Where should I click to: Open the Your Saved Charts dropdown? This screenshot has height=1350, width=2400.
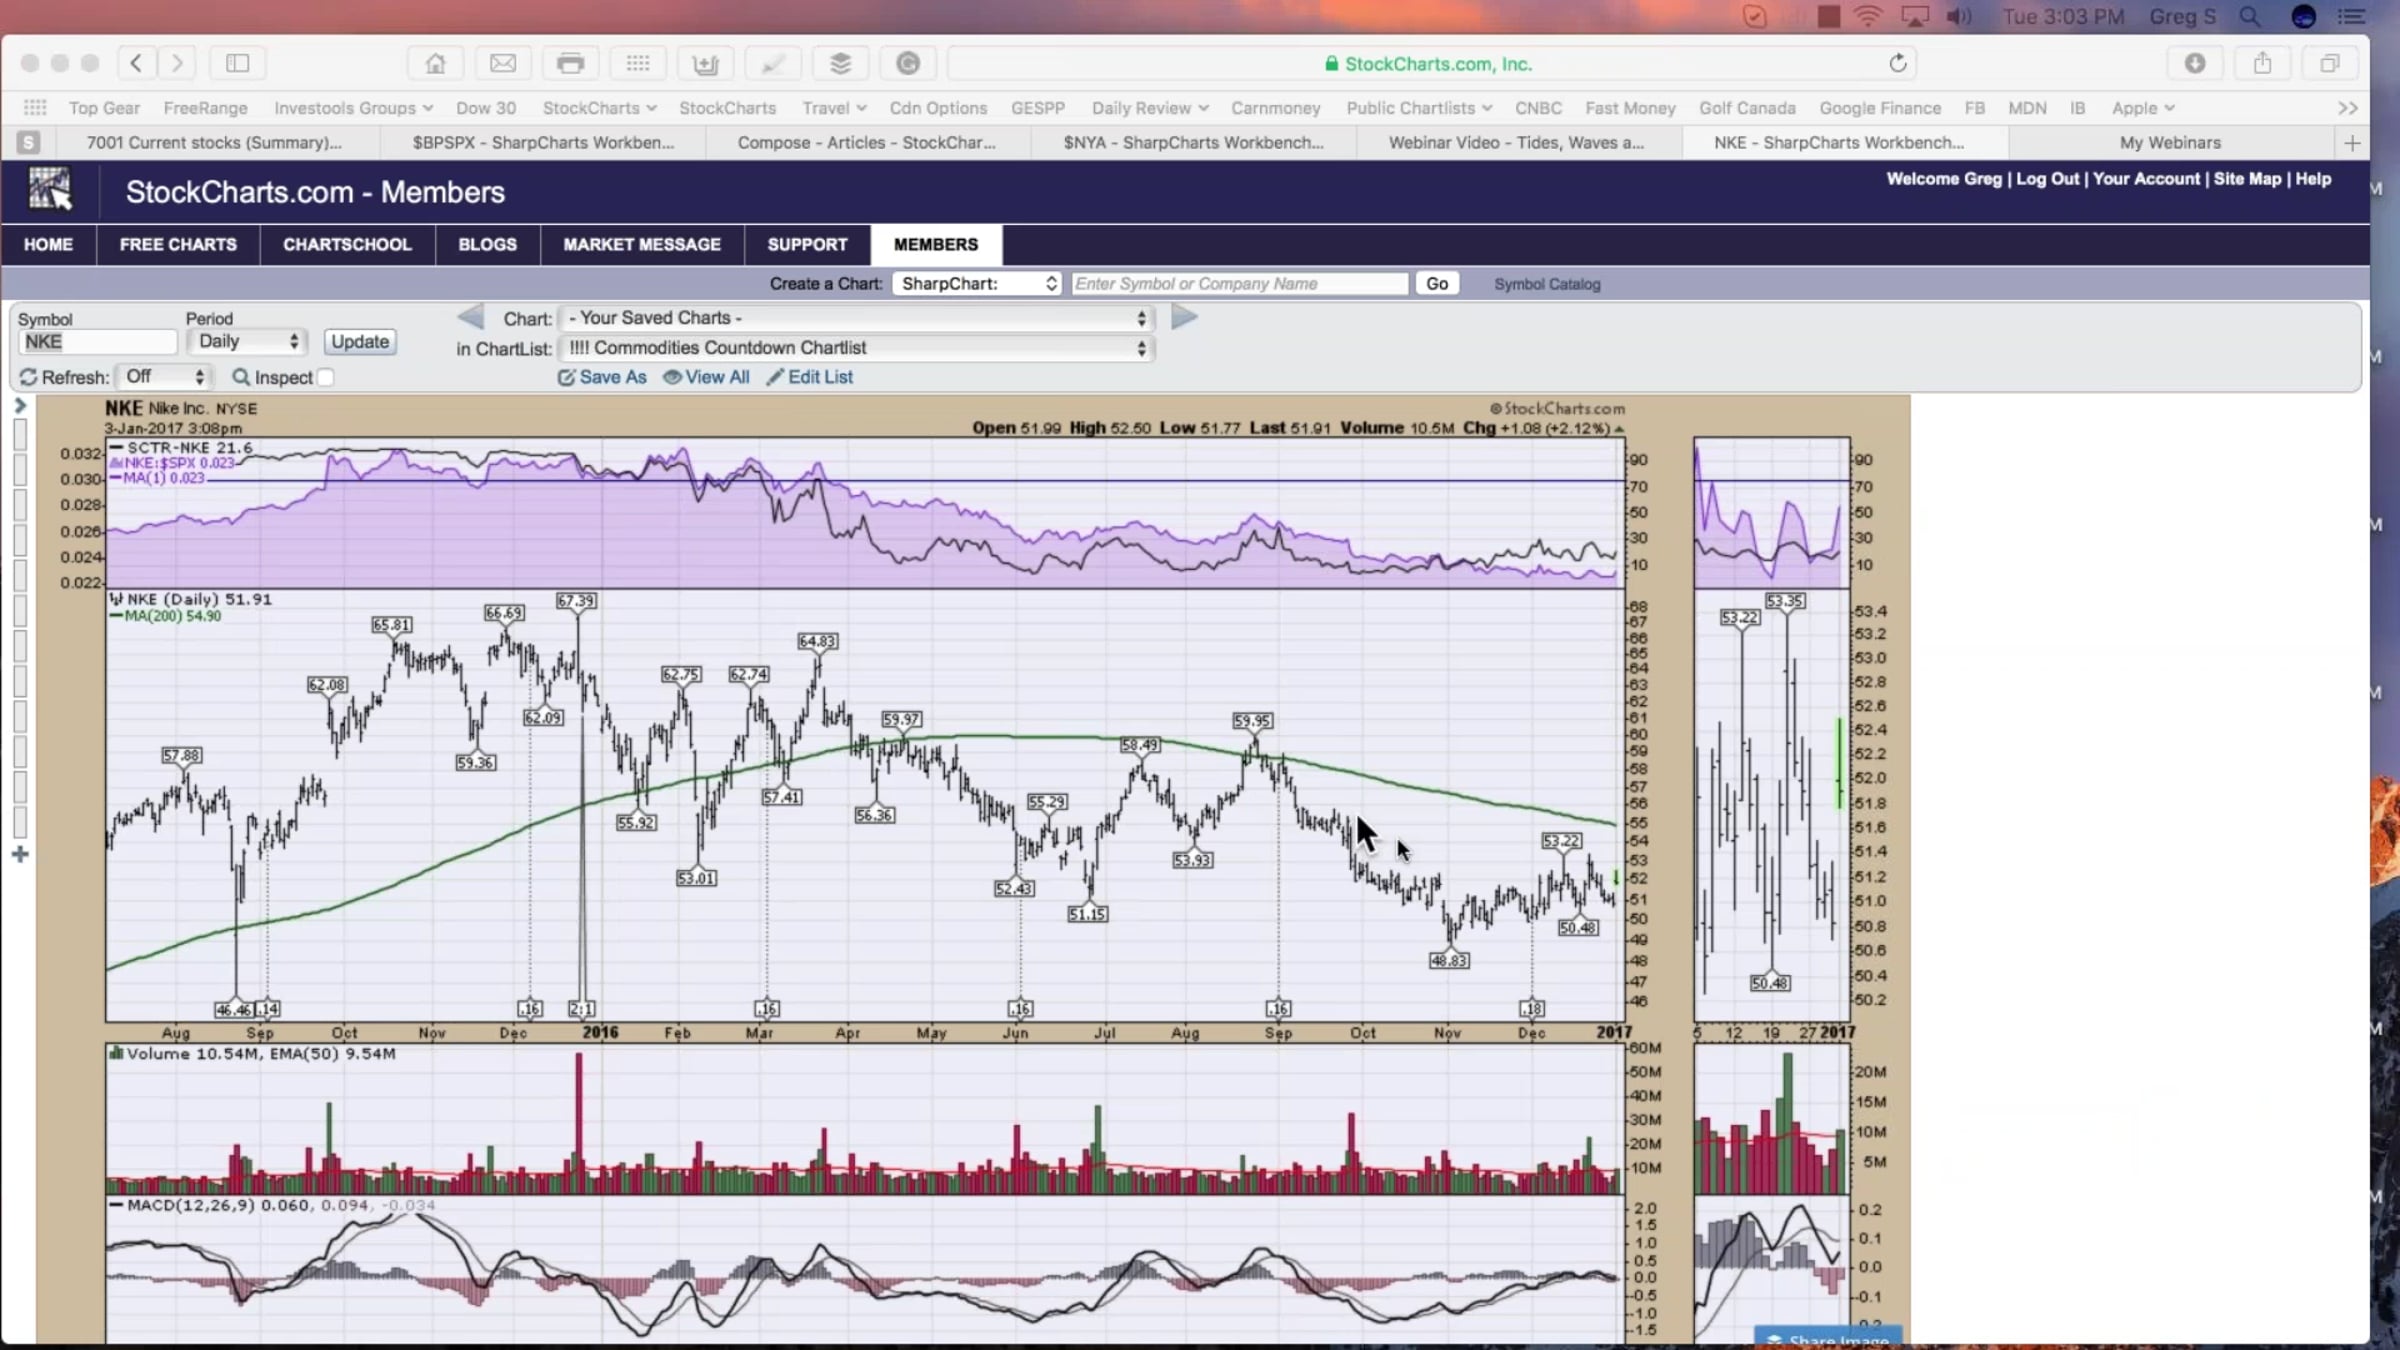click(857, 318)
